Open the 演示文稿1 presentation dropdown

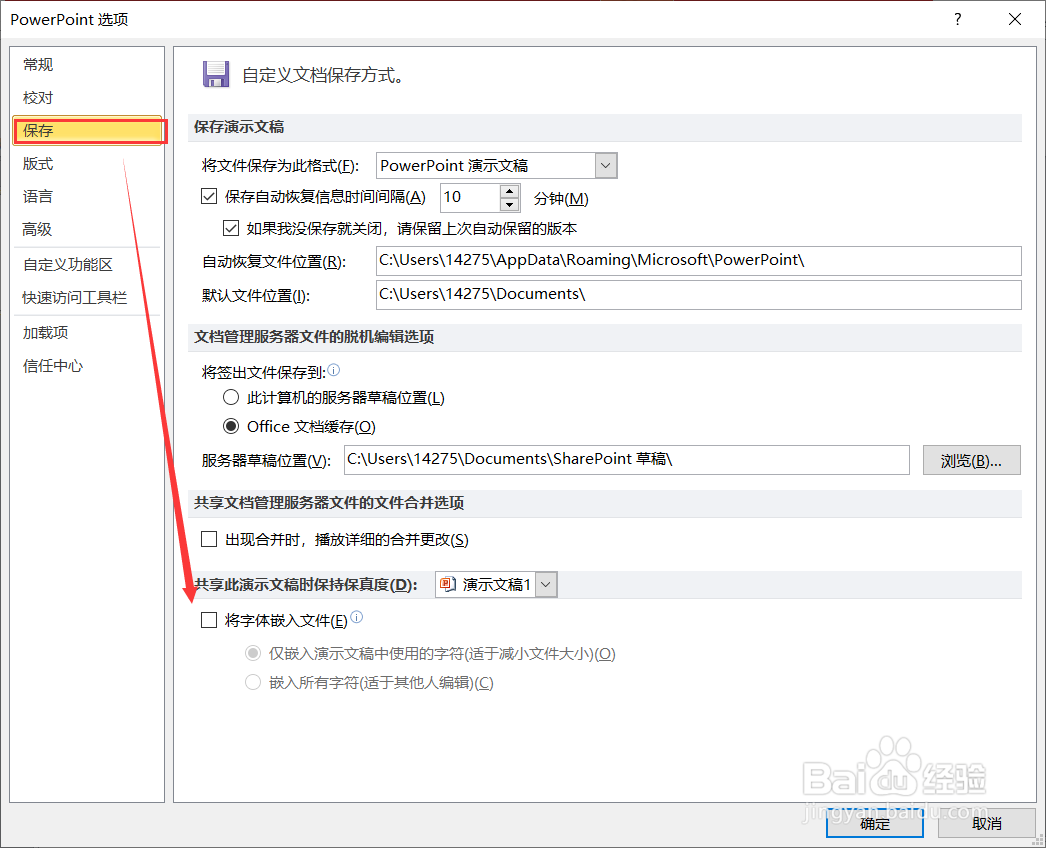click(546, 584)
